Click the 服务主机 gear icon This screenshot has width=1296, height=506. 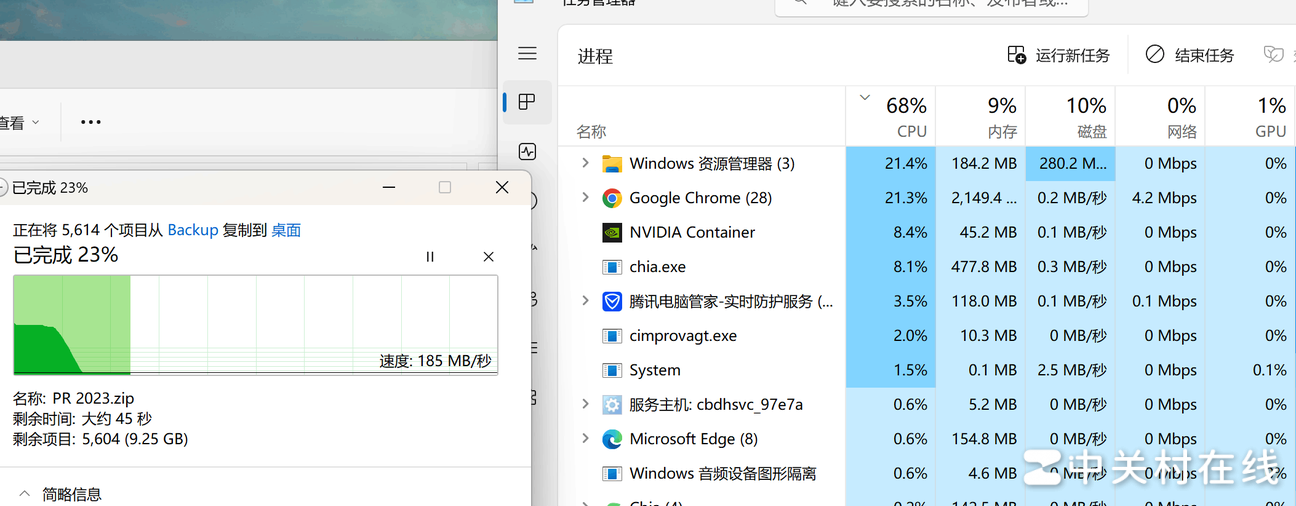click(x=612, y=405)
